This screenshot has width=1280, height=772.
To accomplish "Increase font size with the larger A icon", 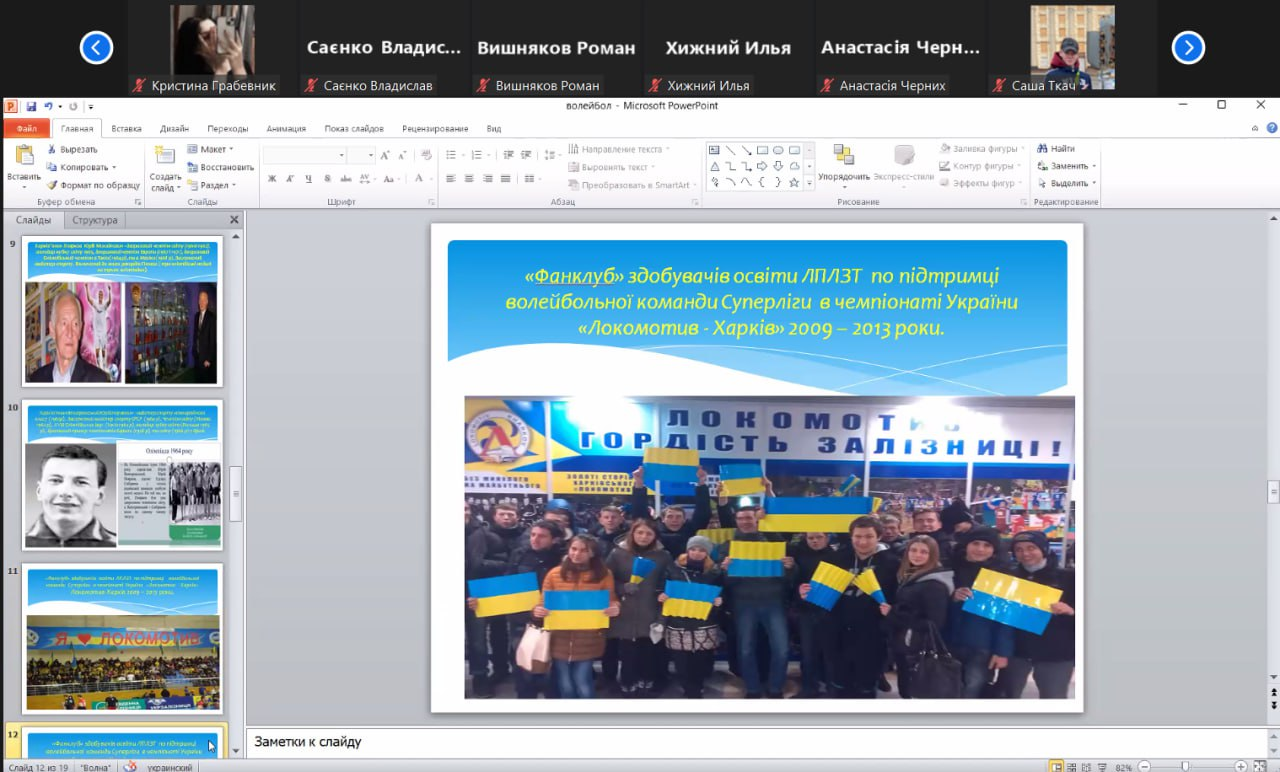I will pos(385,155).
